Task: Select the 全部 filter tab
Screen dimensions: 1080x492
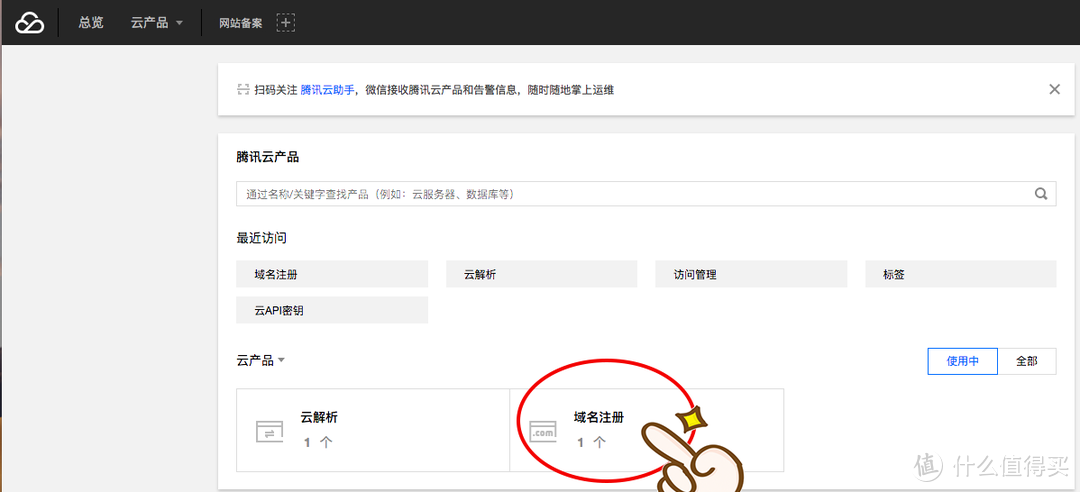Action: pyautogui.click(x=1026, y=361)
